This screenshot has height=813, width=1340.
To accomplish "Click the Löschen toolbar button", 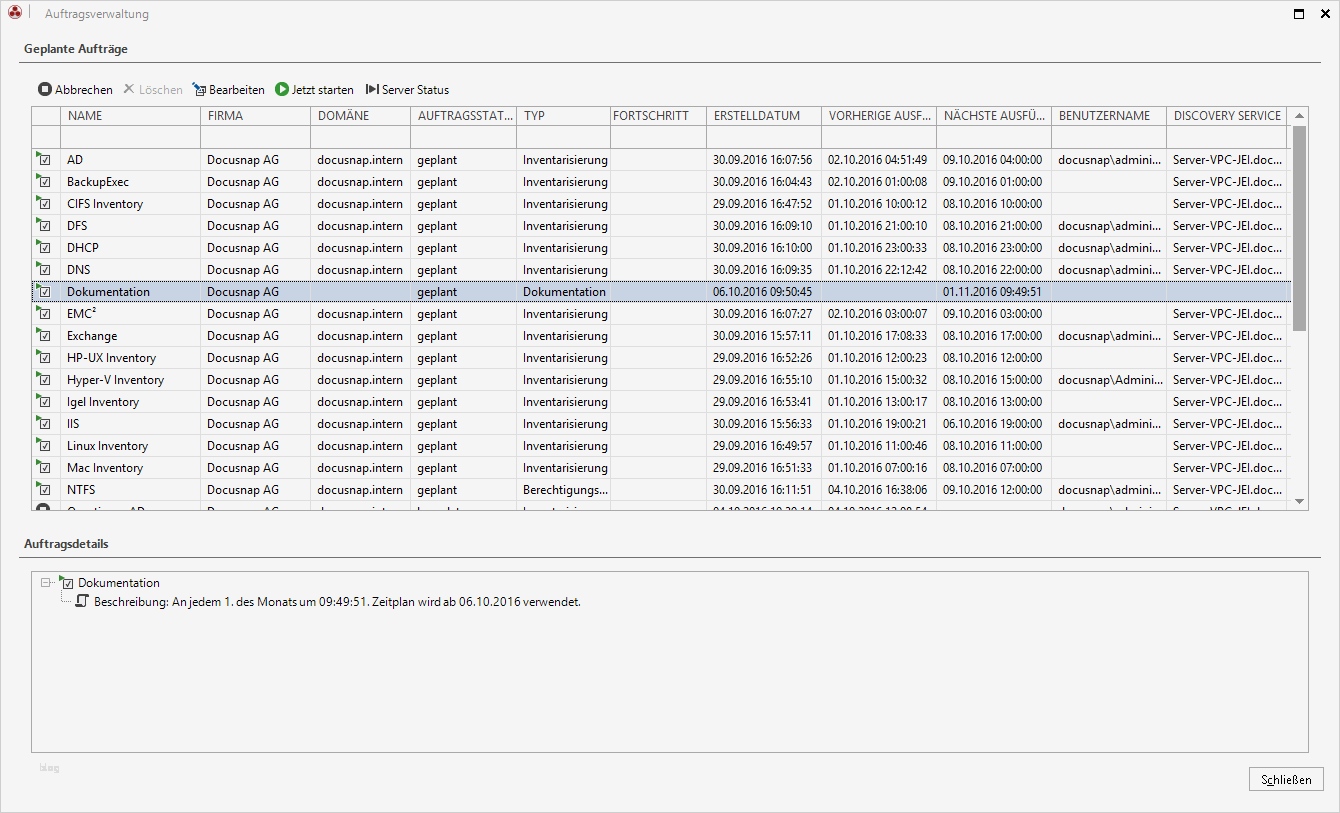I will coord(153,90).
